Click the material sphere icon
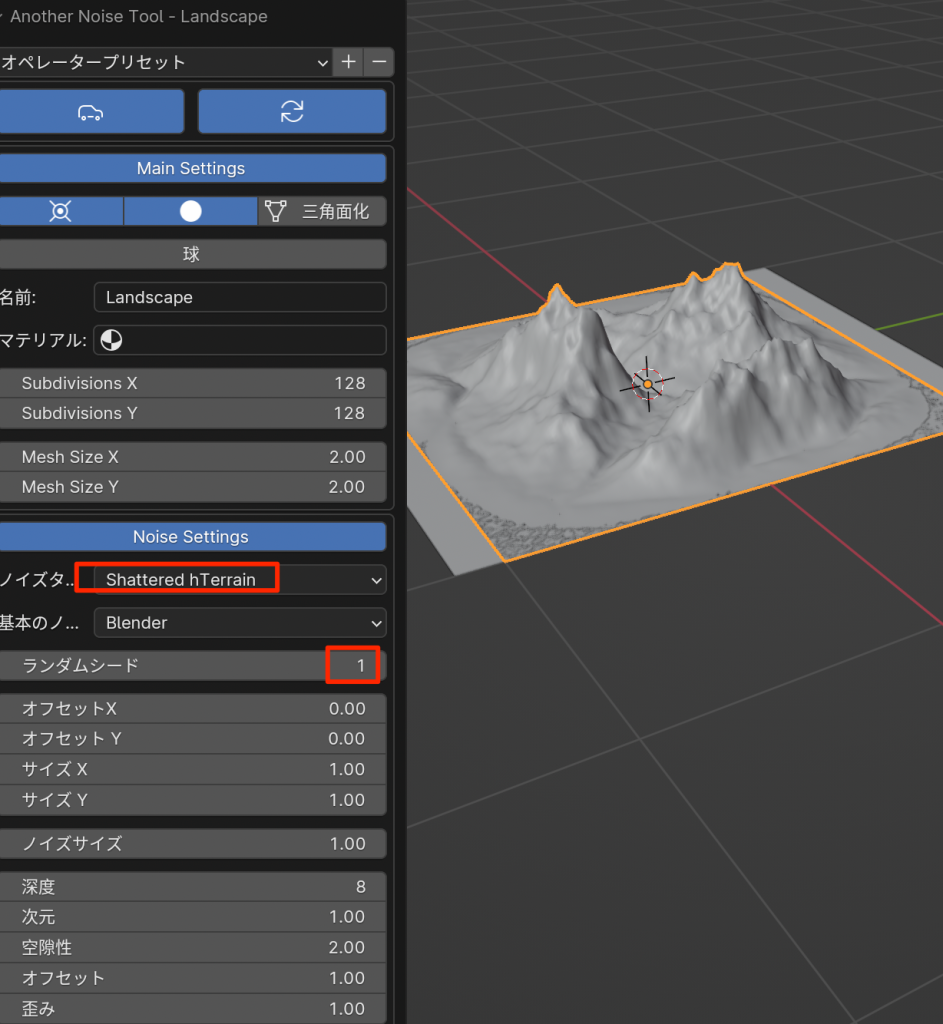This screenshot has height=1024, width=943. [x=111, y=340]
